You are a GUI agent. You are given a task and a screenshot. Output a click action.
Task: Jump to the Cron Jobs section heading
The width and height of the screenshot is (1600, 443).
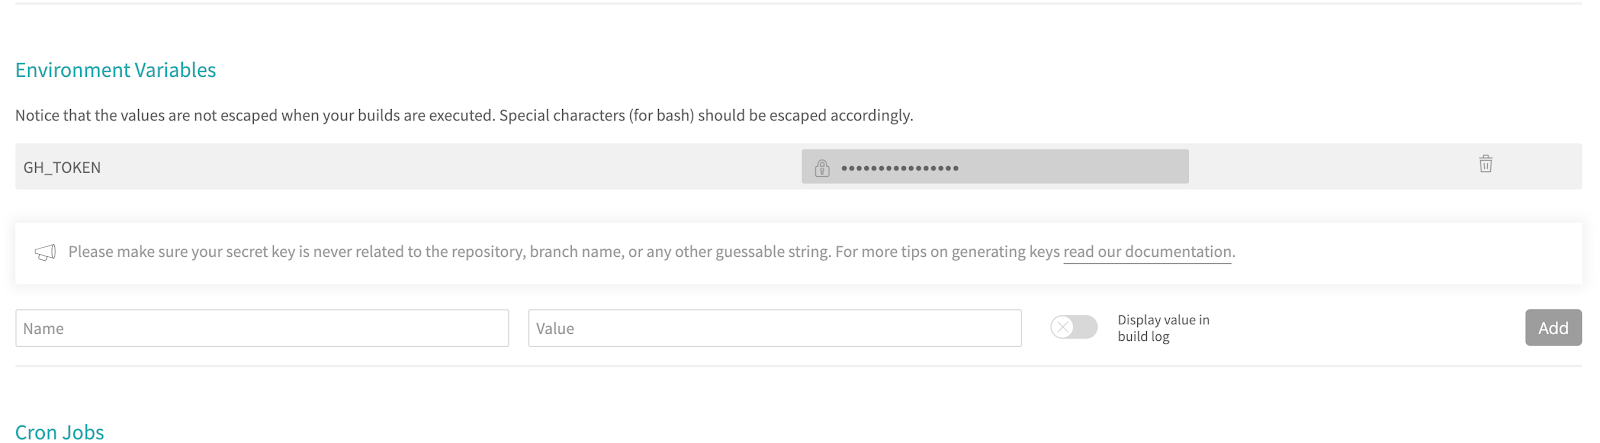pos(60,432)
